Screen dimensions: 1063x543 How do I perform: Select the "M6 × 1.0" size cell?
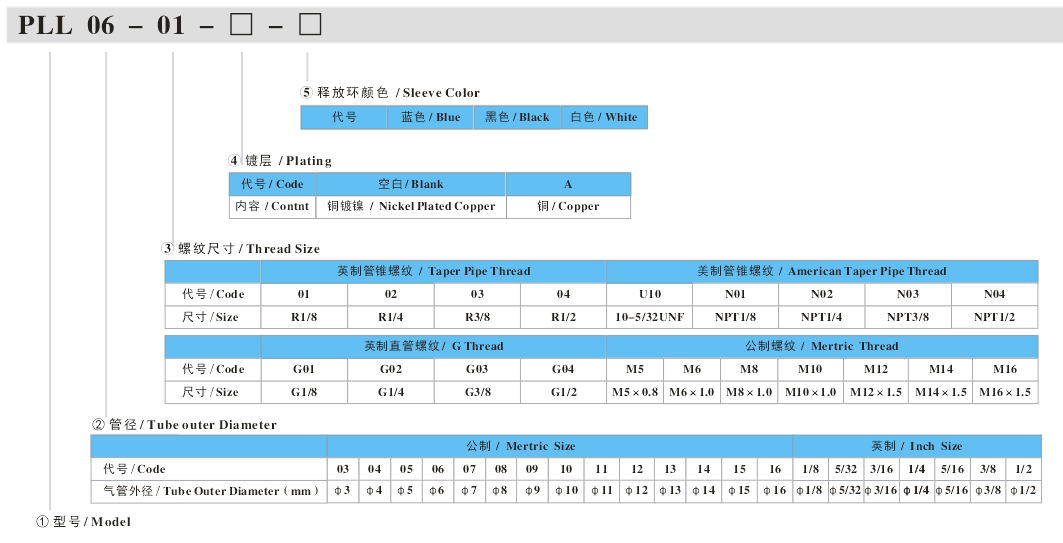tap(692, 393)
